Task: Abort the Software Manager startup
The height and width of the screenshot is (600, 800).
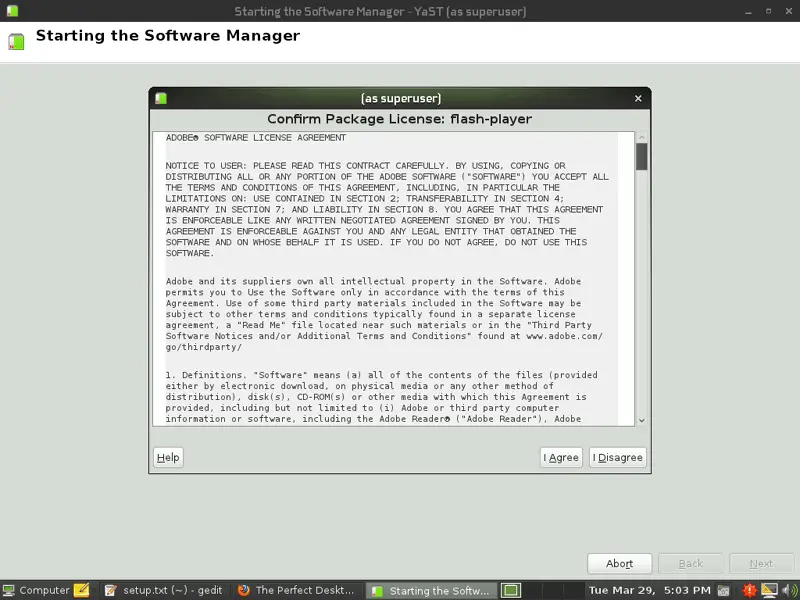Action: (x=619, y=564)
